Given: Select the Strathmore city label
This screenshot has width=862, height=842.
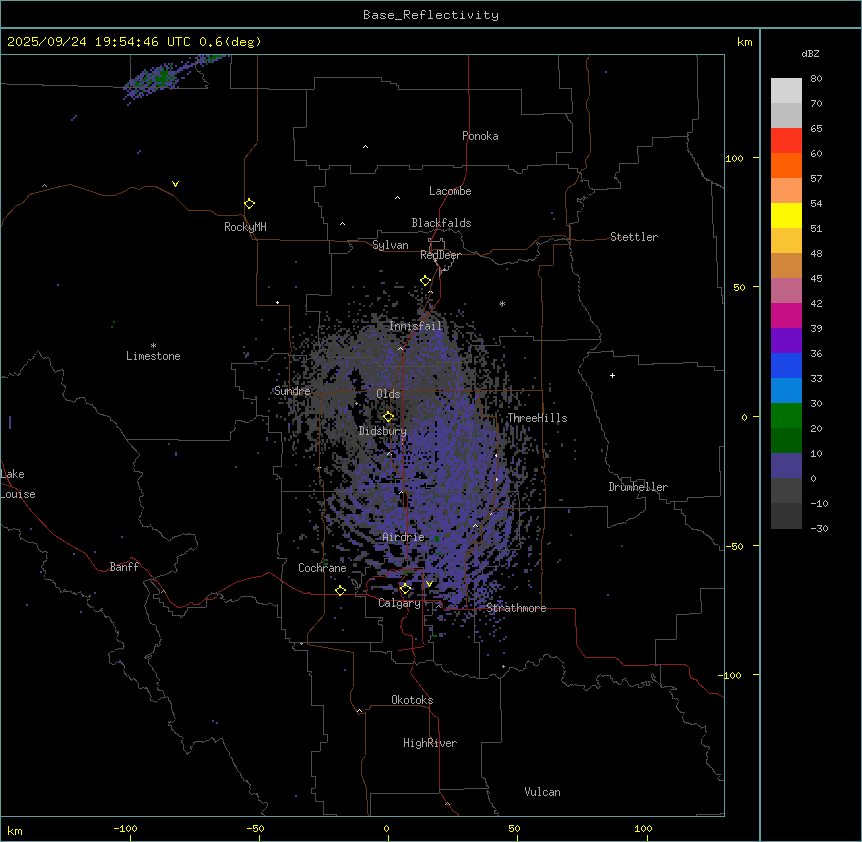Looking at the screenshot, I should [x=516, y=608].
